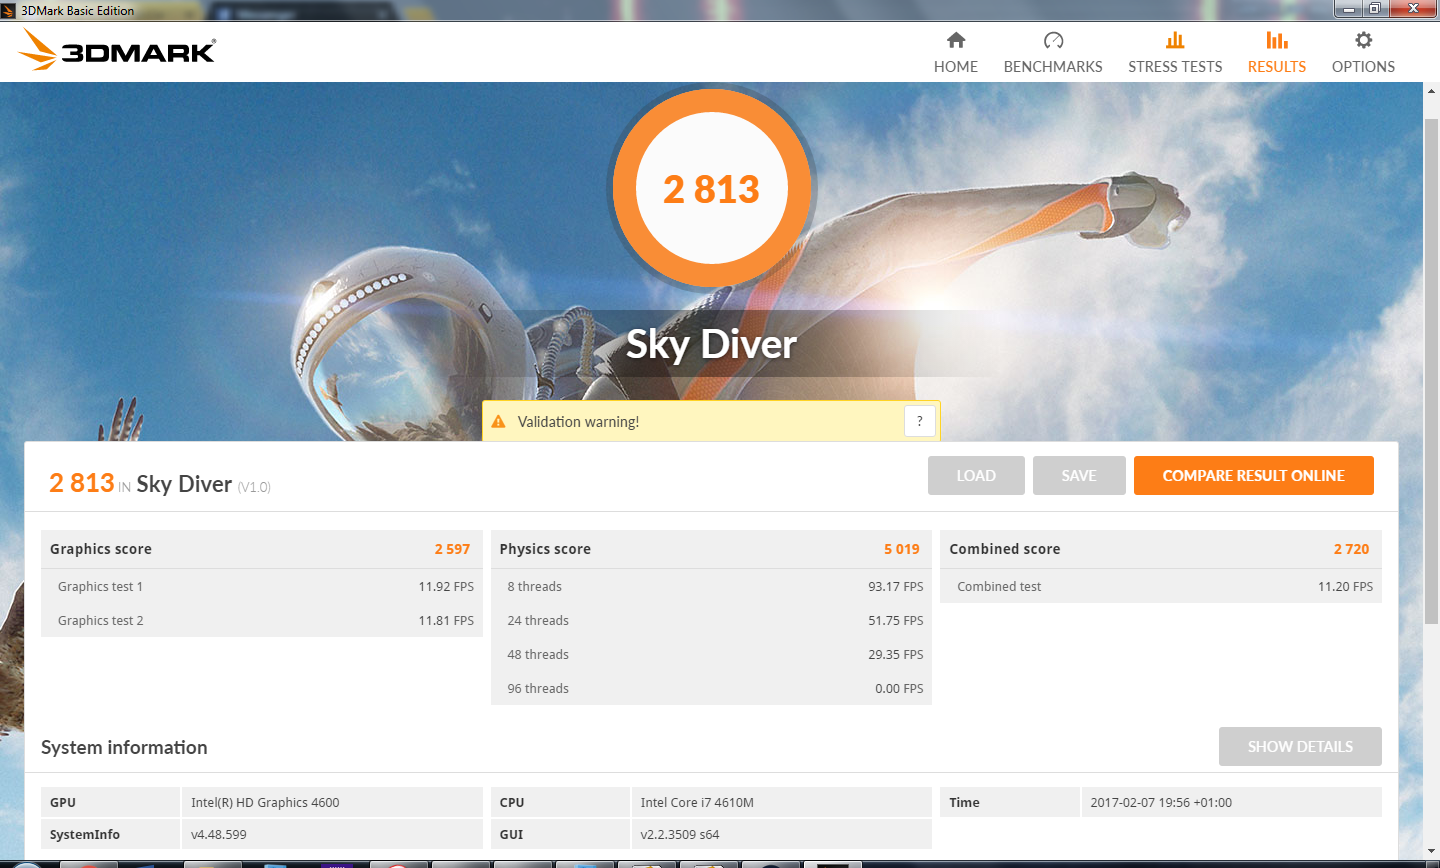The height and width of the screenshot is (868, 1440).
Task: Click the 2017-02-07 19:56 timestamp value
Action: [x=1161, y=803]
